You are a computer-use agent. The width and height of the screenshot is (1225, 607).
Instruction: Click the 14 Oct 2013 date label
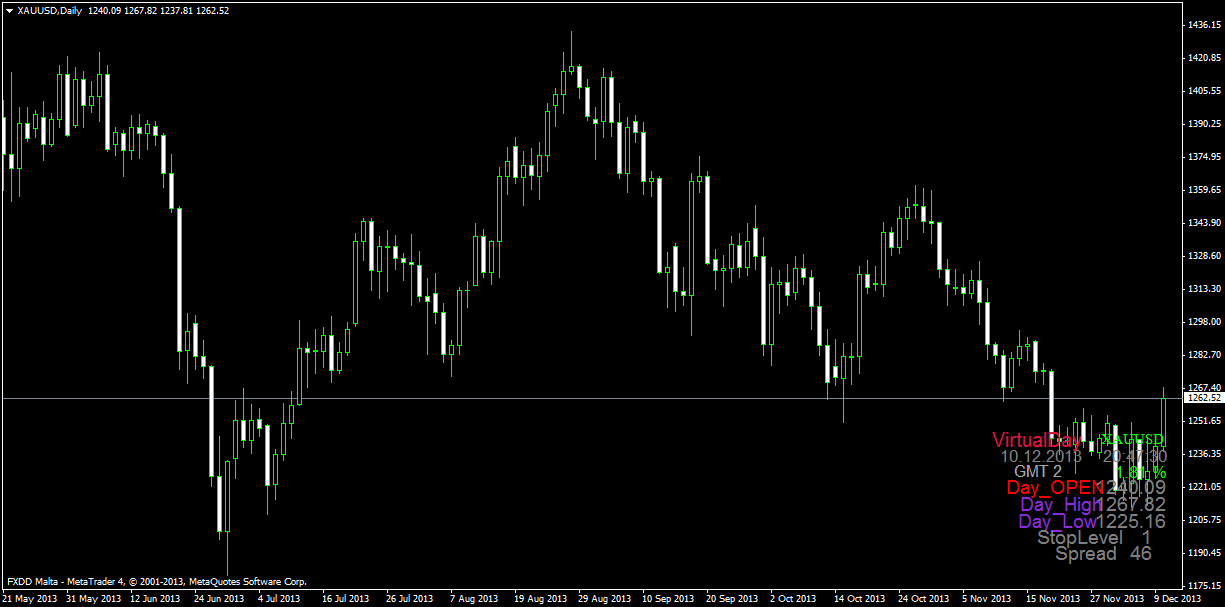(861, 598)
